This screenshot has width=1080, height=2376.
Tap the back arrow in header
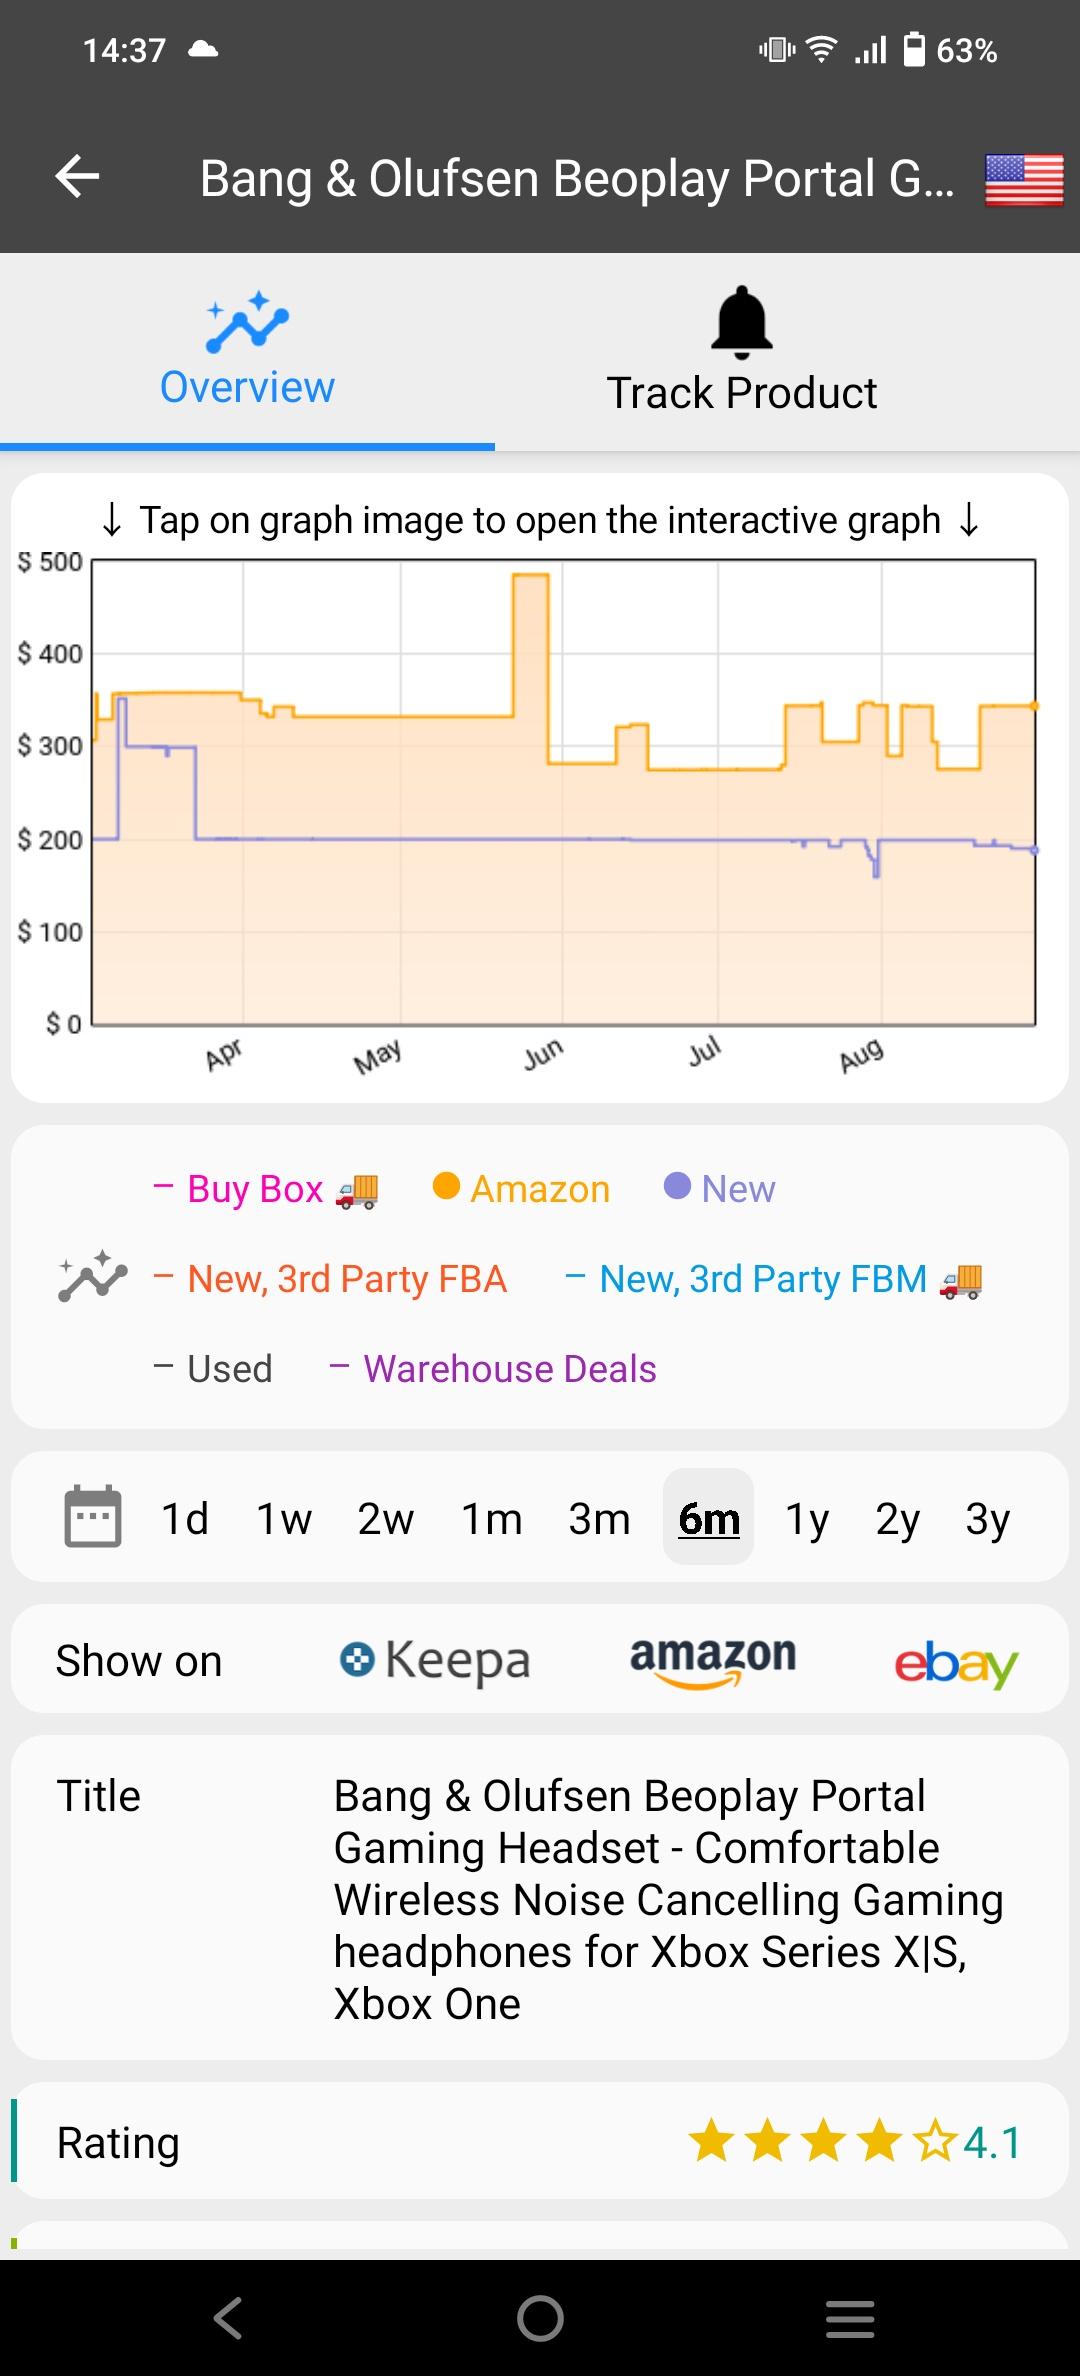77,177
